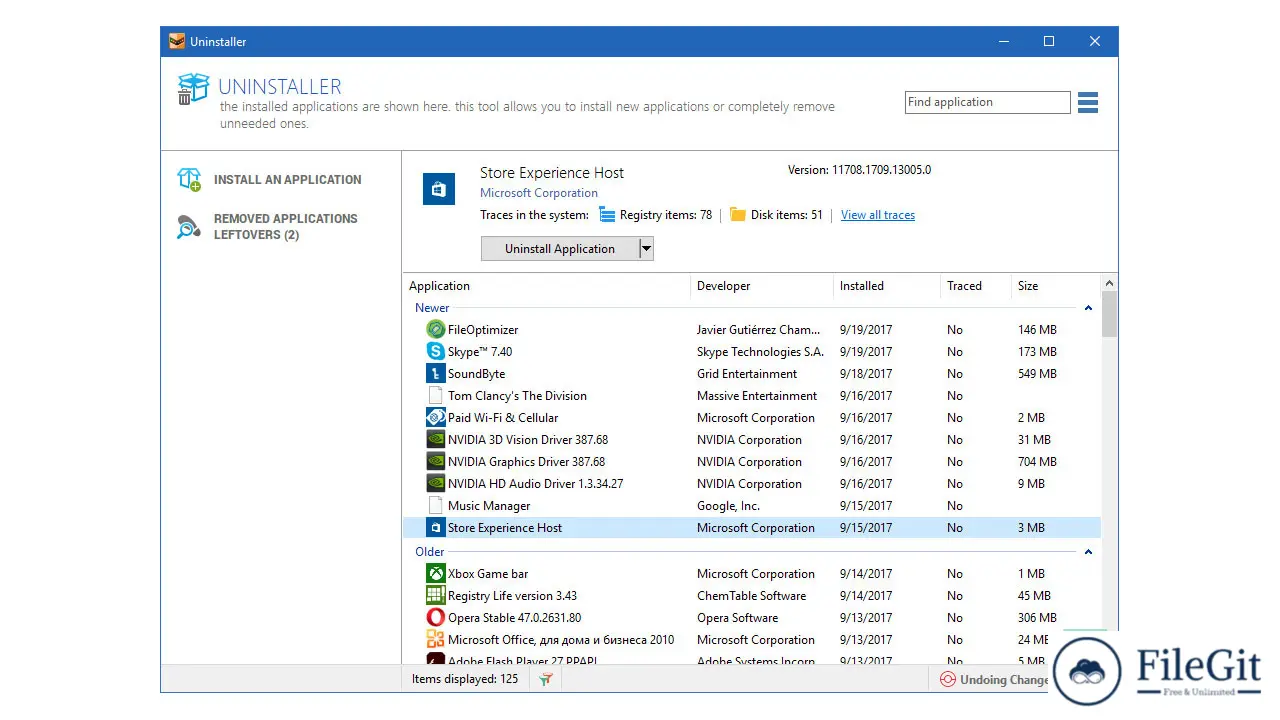
Task: Click the NVIDIA Graphics Driver icon
Action: [435, 462]
